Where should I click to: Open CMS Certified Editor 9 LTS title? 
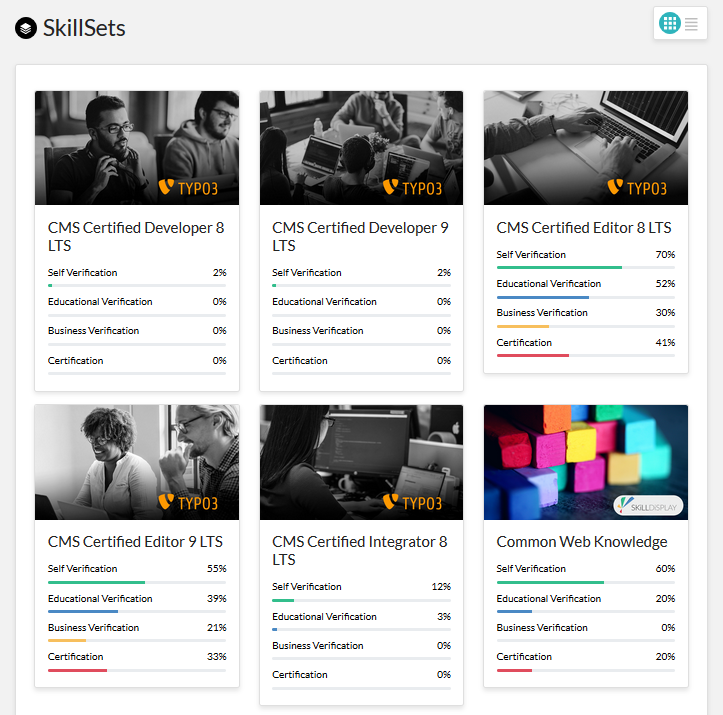pos(135,542)
